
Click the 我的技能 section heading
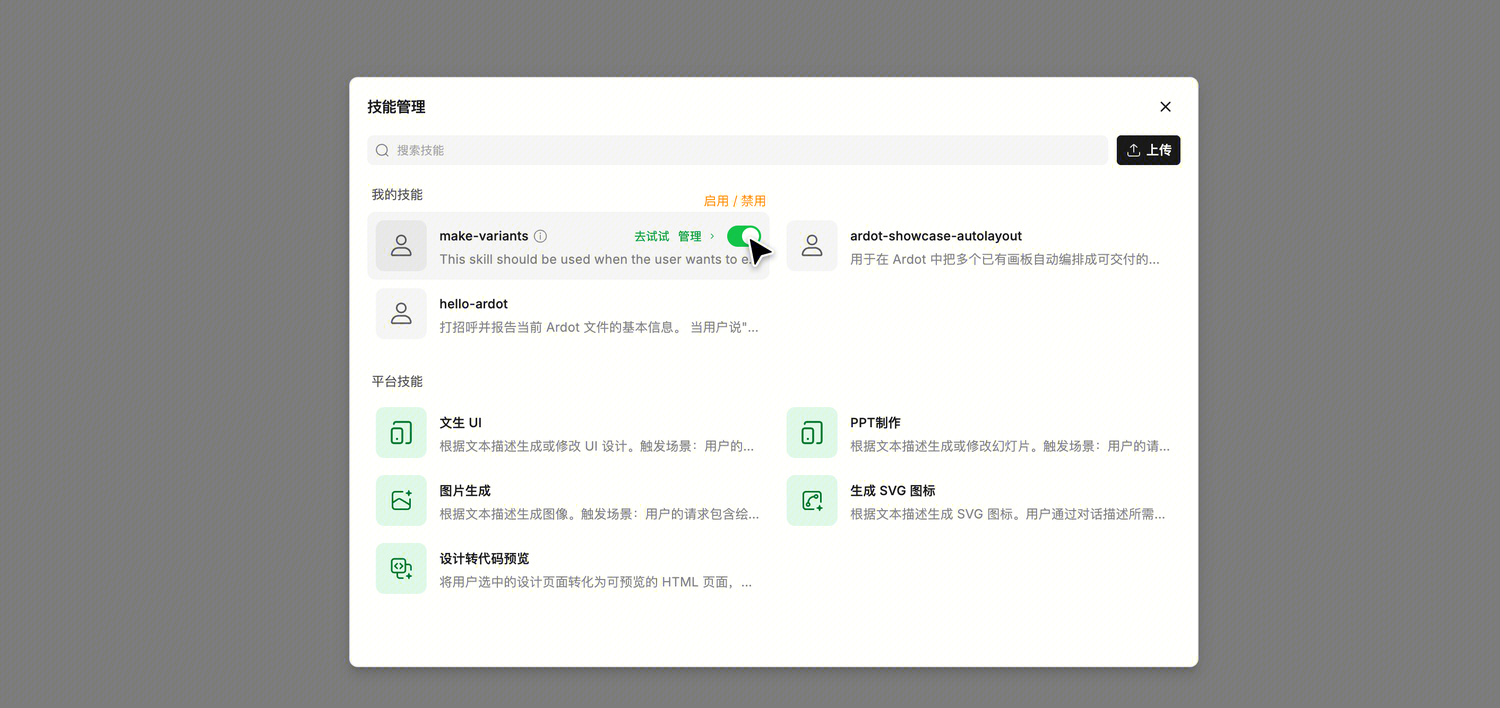(x=397, y=195)
